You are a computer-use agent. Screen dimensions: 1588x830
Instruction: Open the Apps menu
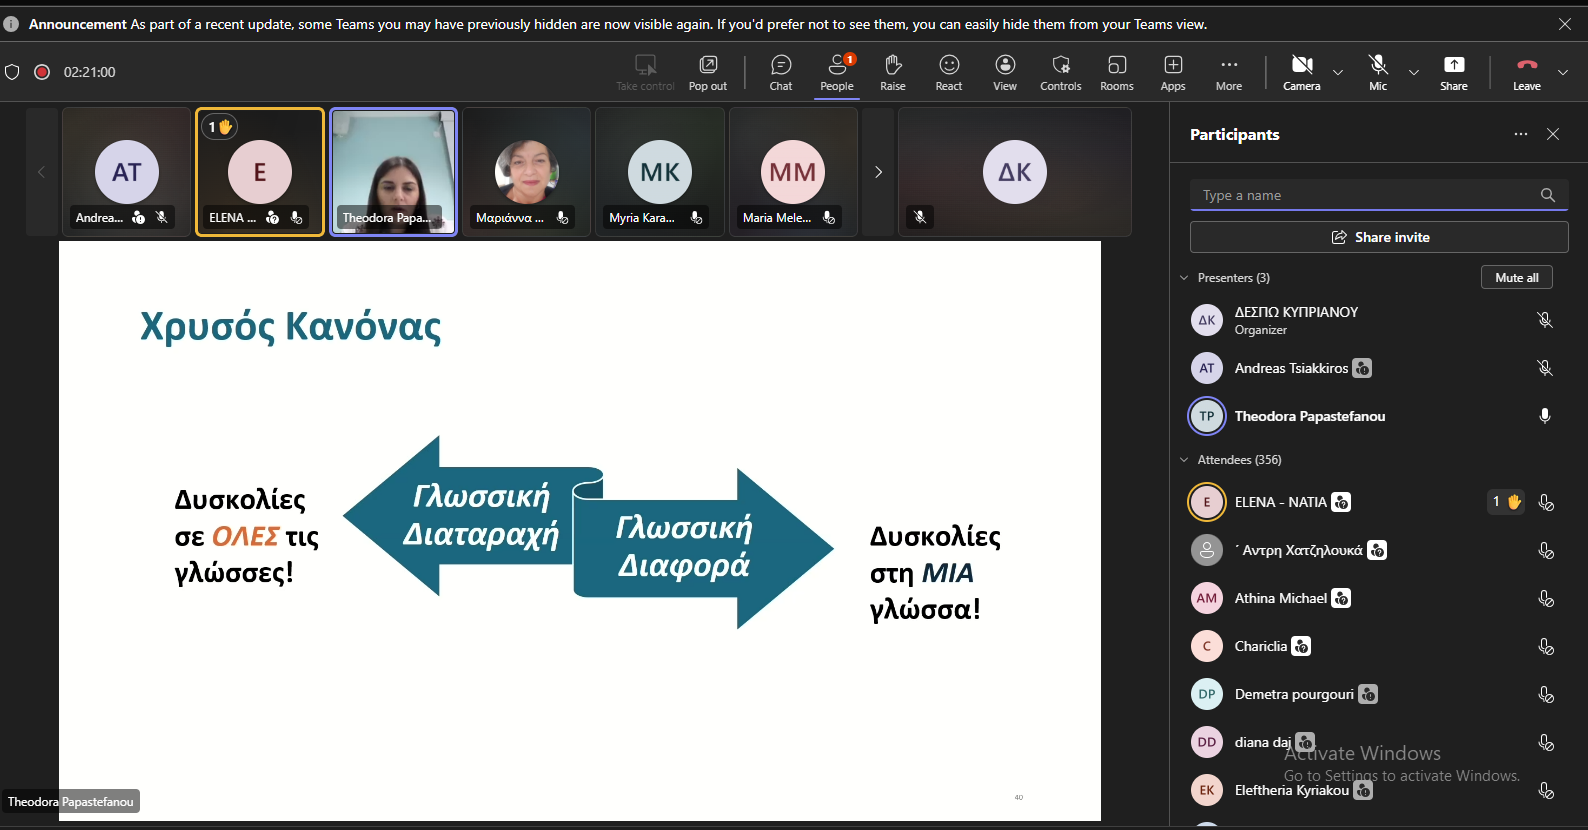pyautogui.click(x=1172, y=72)
